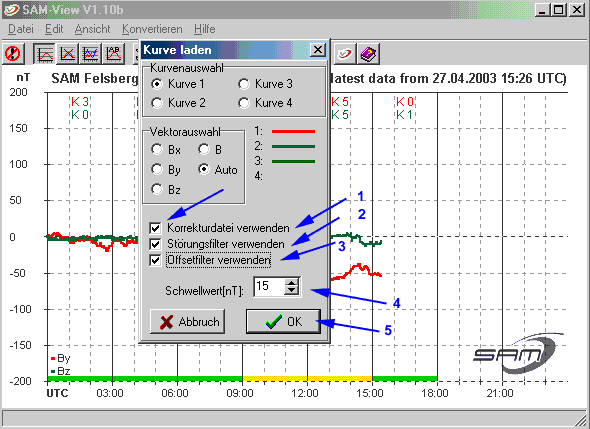Click the multi-curve chart toolbar icon
Image resolution: width=590 pixels, height=429 pixels.
91,53
